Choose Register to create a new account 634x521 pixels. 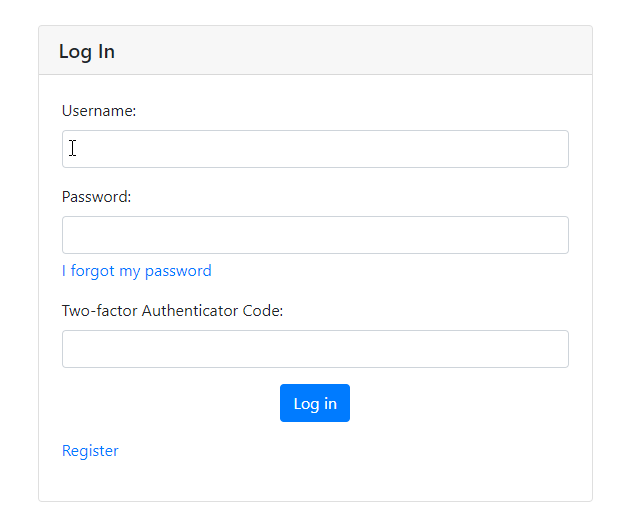pyautogui.click(x=90, y=451)
